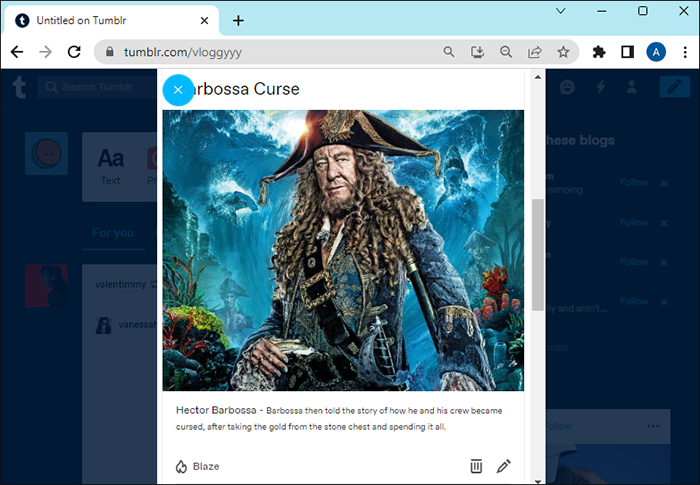The height and width of the screenshot is (485, 700).
Task: Open the browser extensions menu
Action: point(599,52)
